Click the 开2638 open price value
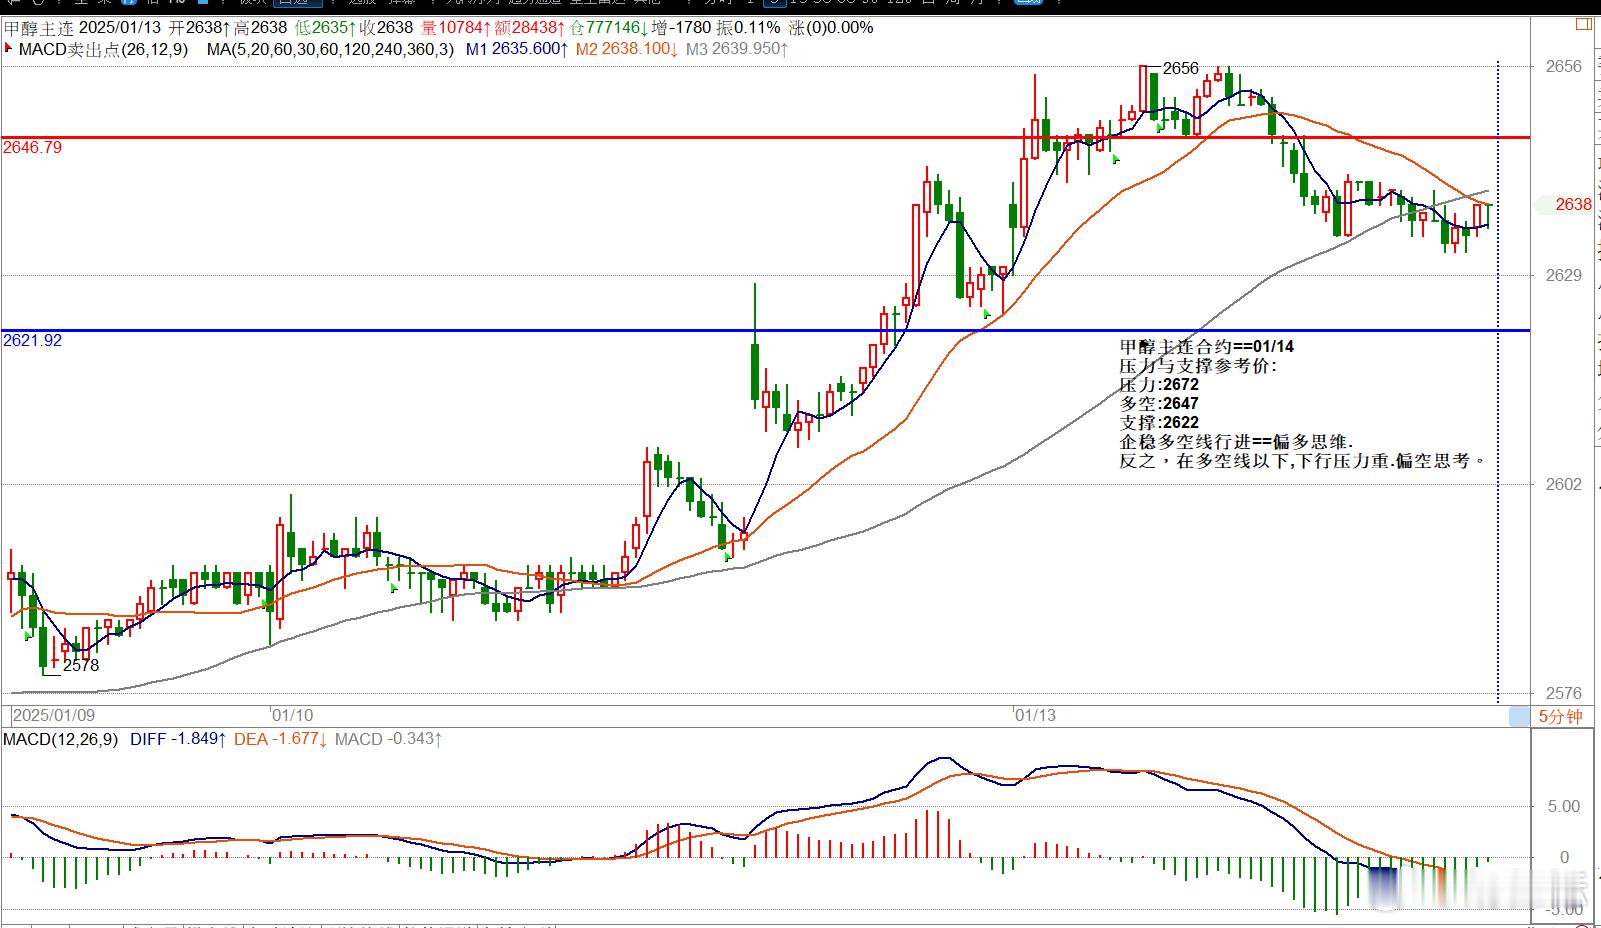Image resolution: width=1601 pixels, height=928 pixels. 199,27
